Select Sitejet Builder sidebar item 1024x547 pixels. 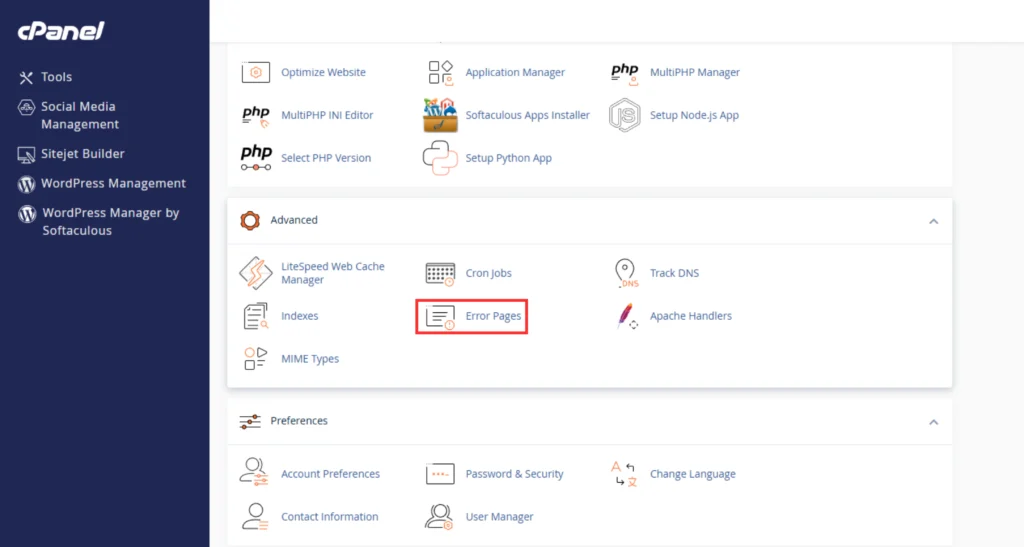coord(82,154)
